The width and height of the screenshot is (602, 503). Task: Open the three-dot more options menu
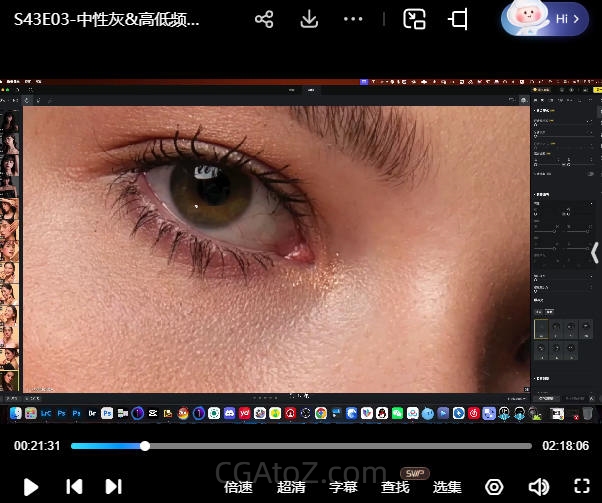tap(353, 19)
